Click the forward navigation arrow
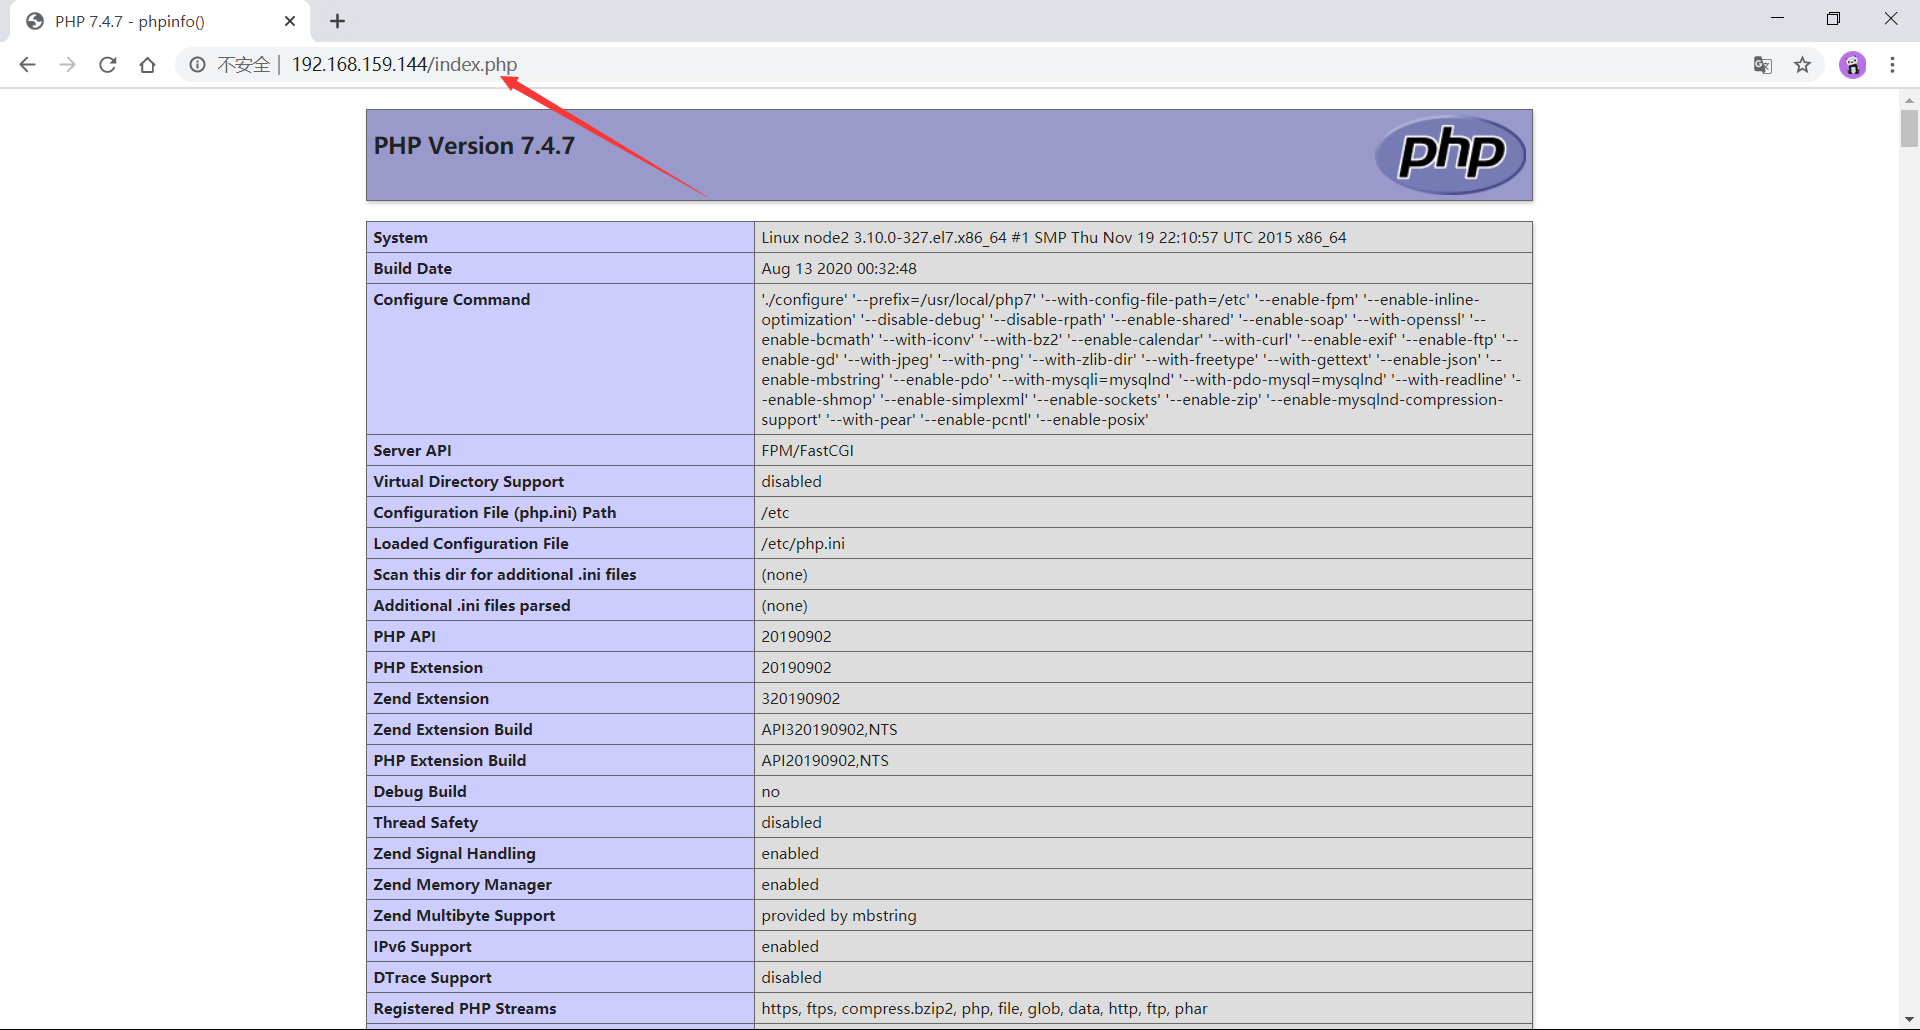Viewport: 1920px width, 1030px height. 67,65
